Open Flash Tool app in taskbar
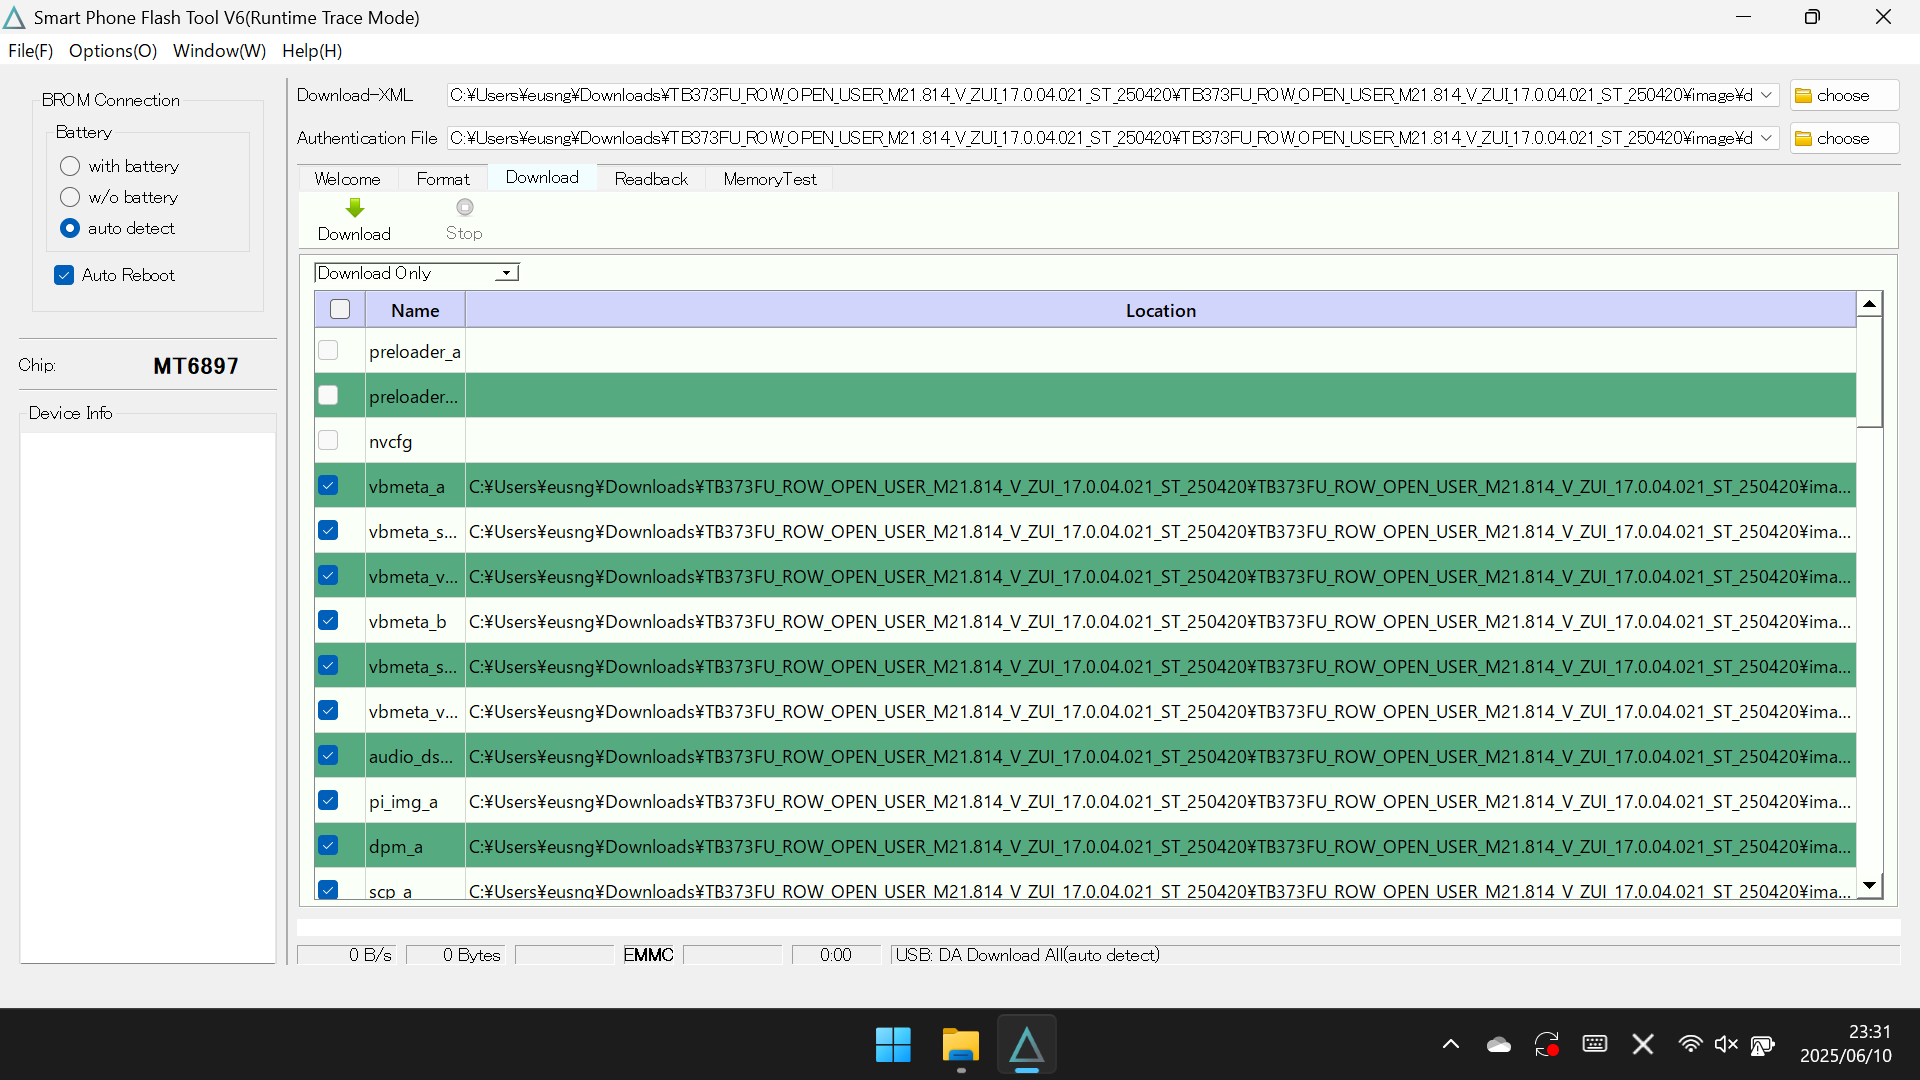This screenshot has width=1920, height=1080. (x=1026, y=1045)
